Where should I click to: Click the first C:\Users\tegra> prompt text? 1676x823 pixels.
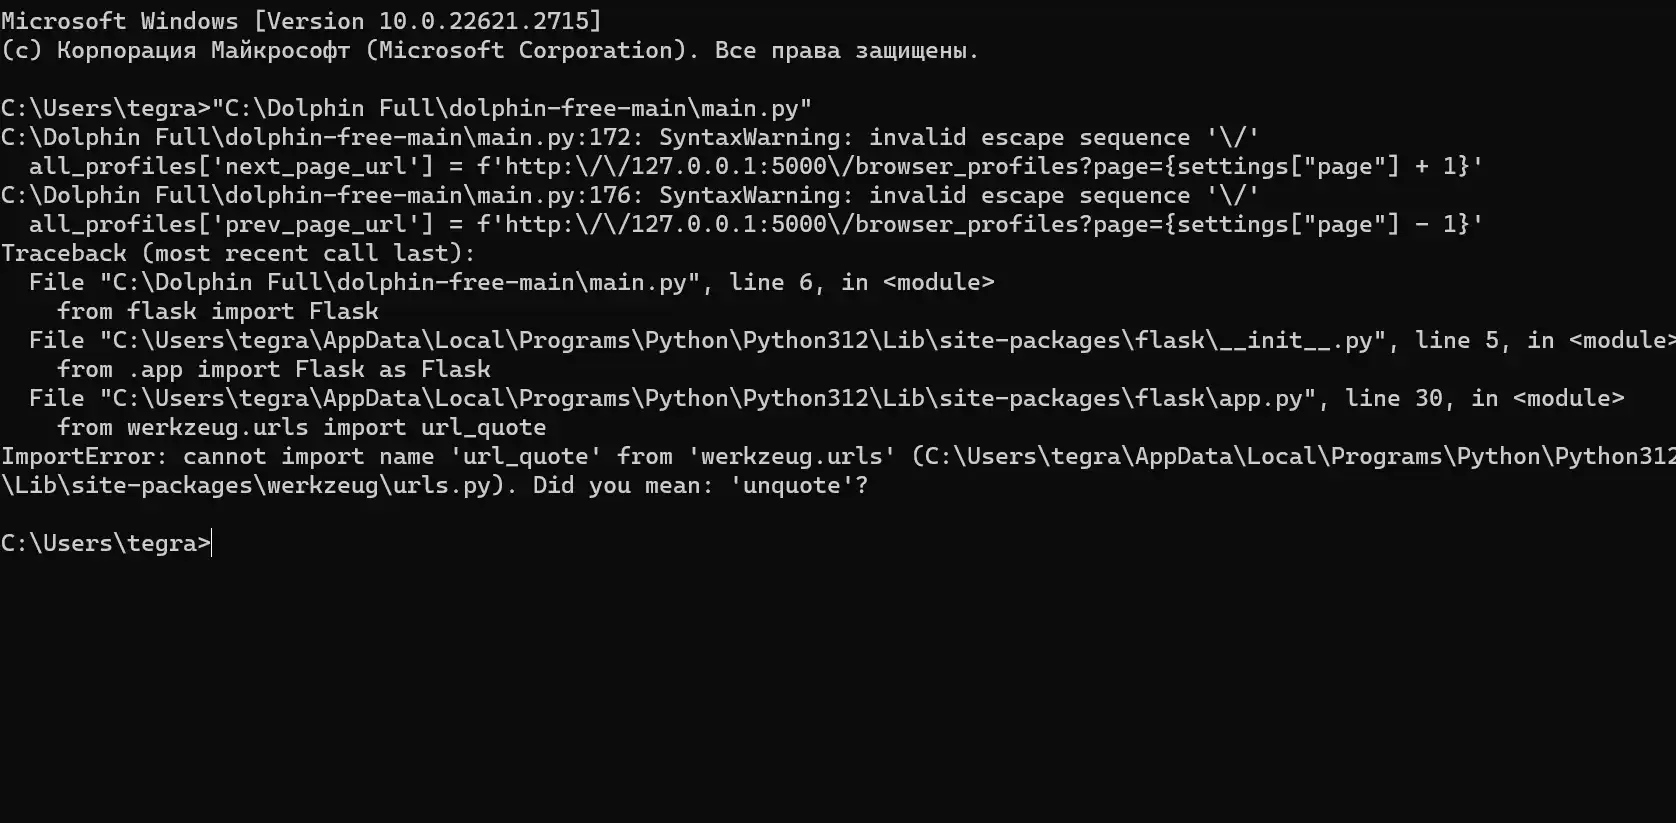click(106, 108)
